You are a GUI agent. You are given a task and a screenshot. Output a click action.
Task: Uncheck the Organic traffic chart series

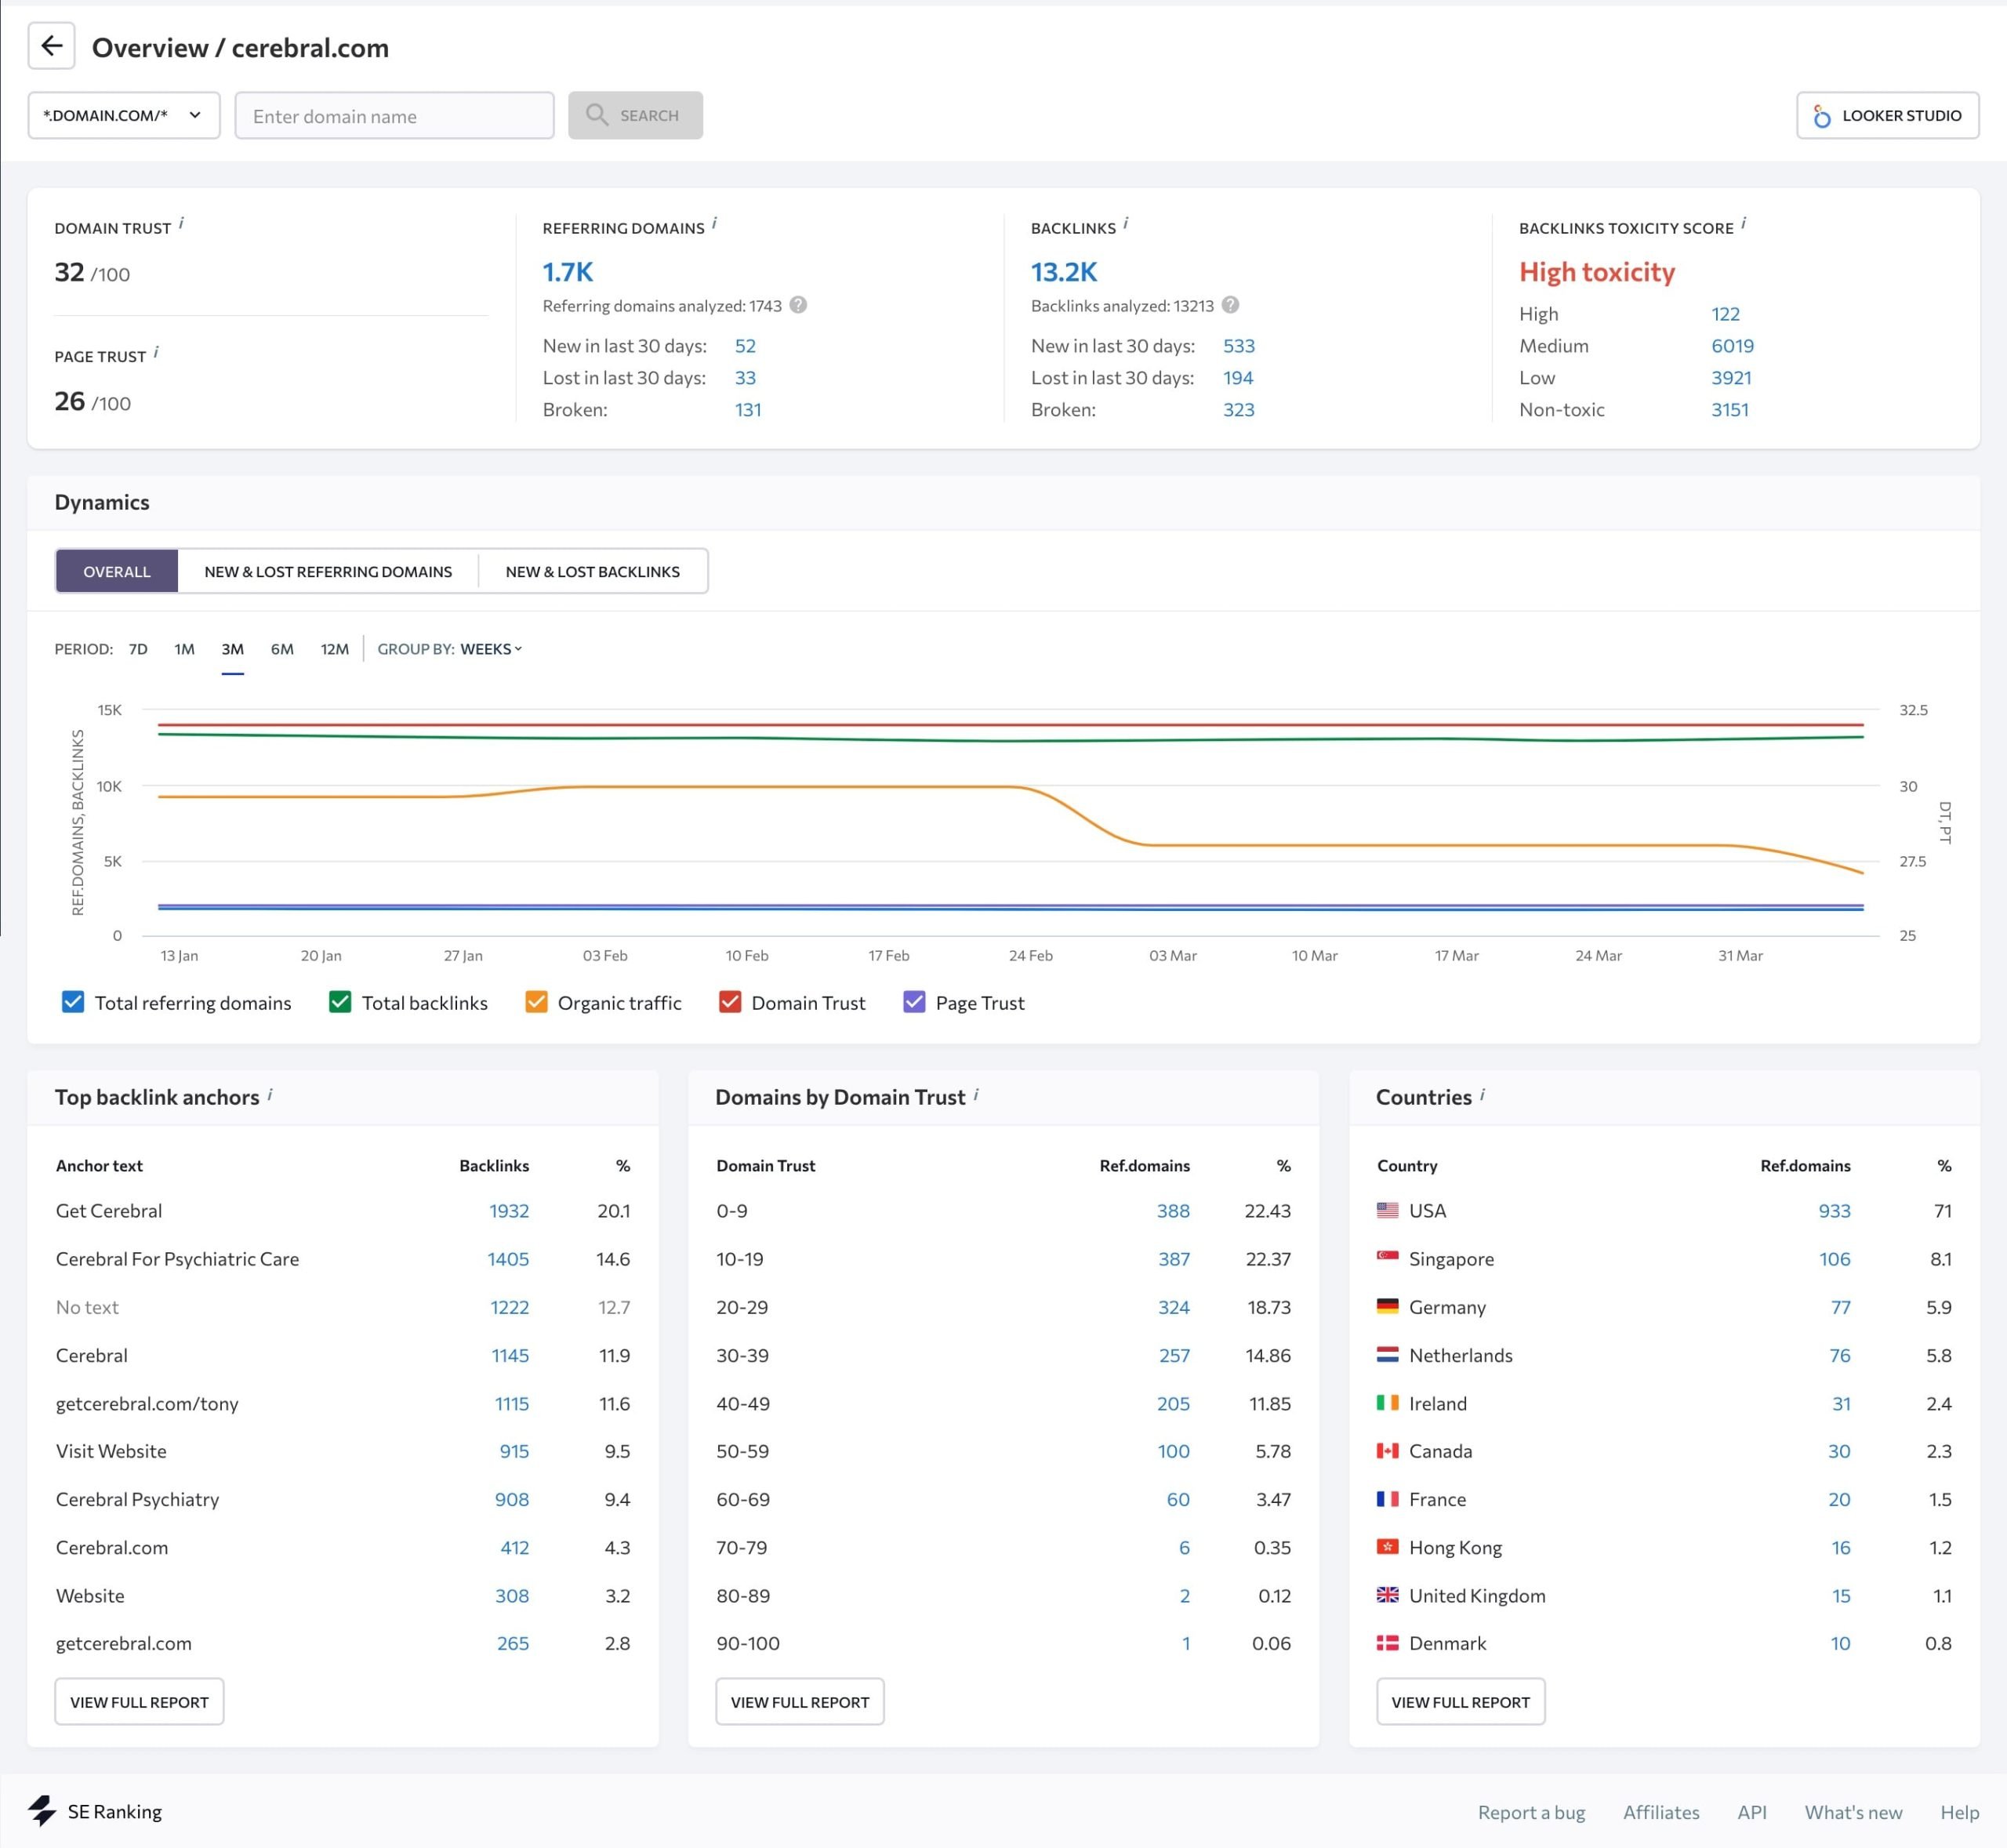[536, 1002]
